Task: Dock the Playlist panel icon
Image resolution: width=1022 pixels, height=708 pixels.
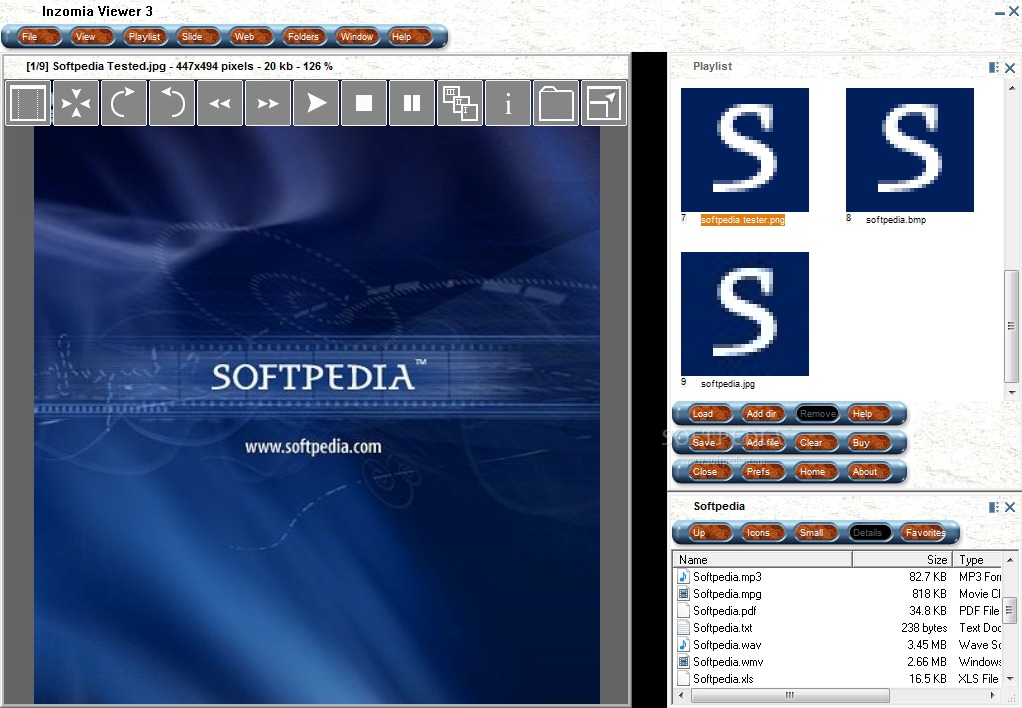Action: point(994,67)
